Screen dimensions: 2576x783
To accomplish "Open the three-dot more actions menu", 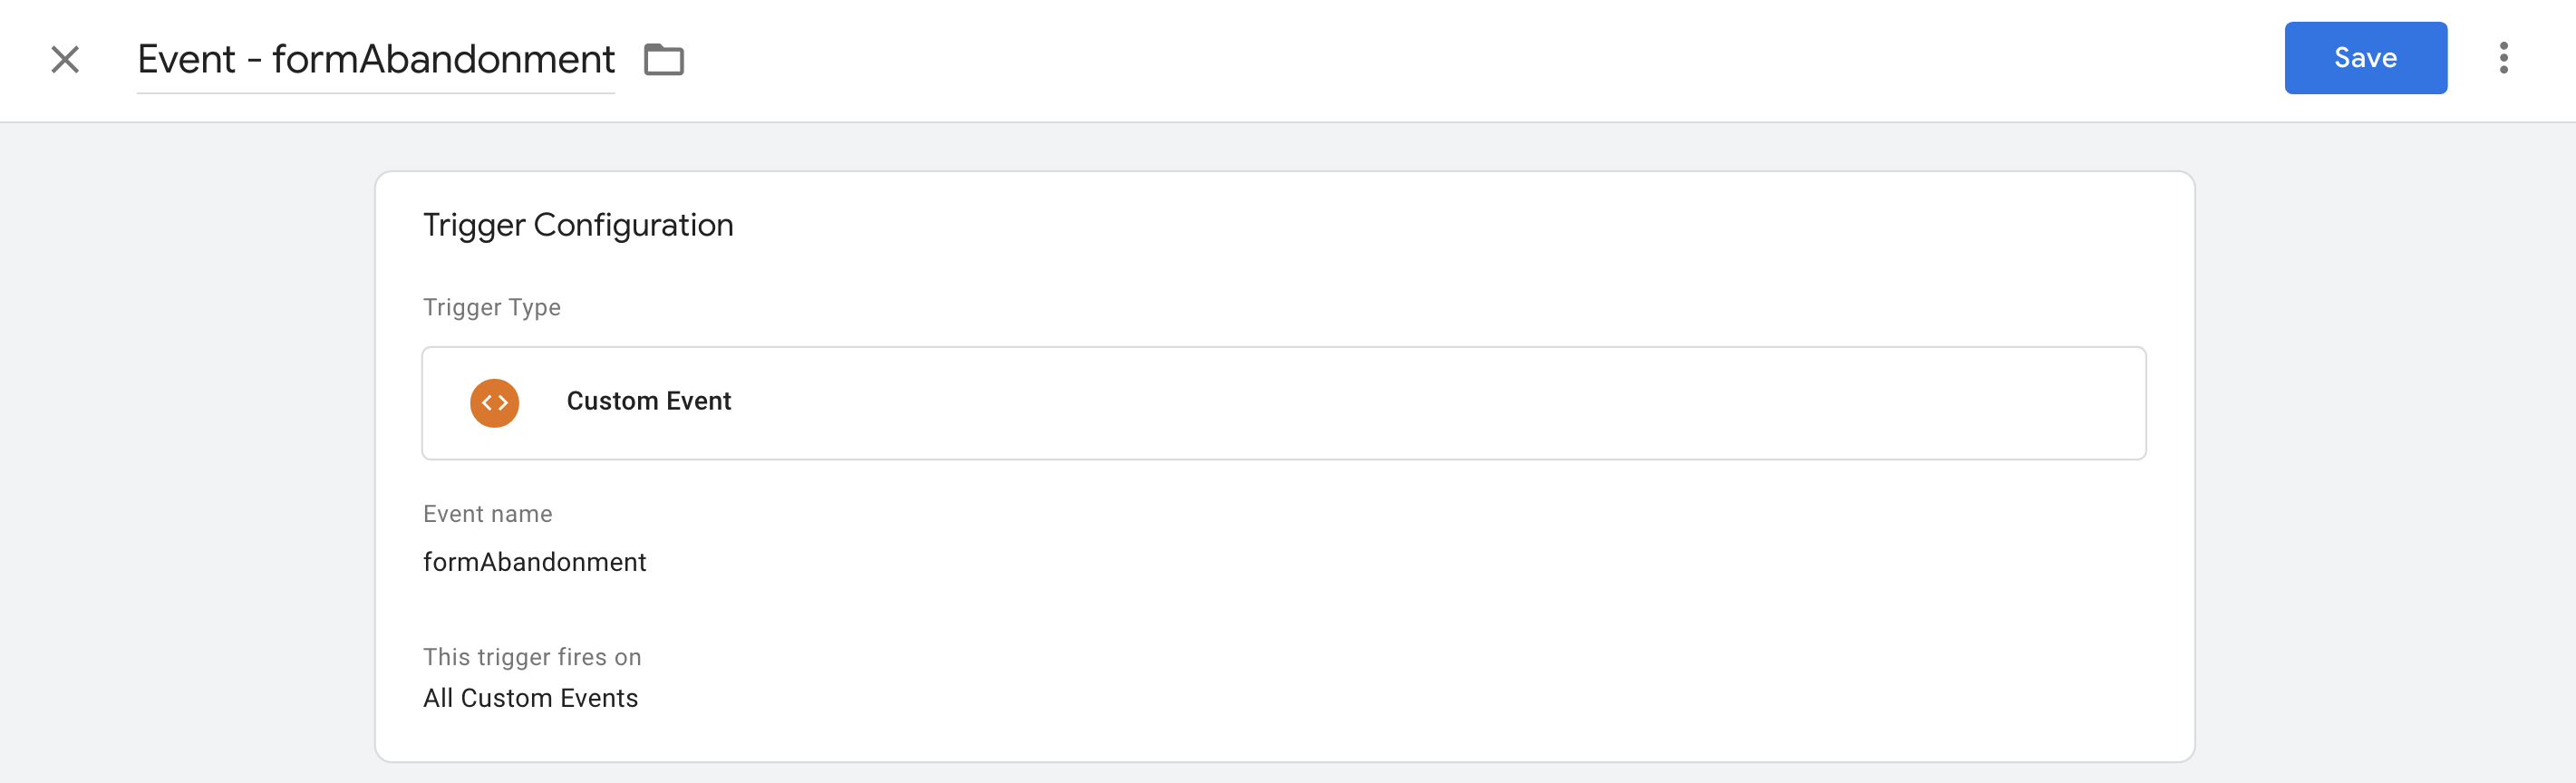I will tap(2503, 58).
